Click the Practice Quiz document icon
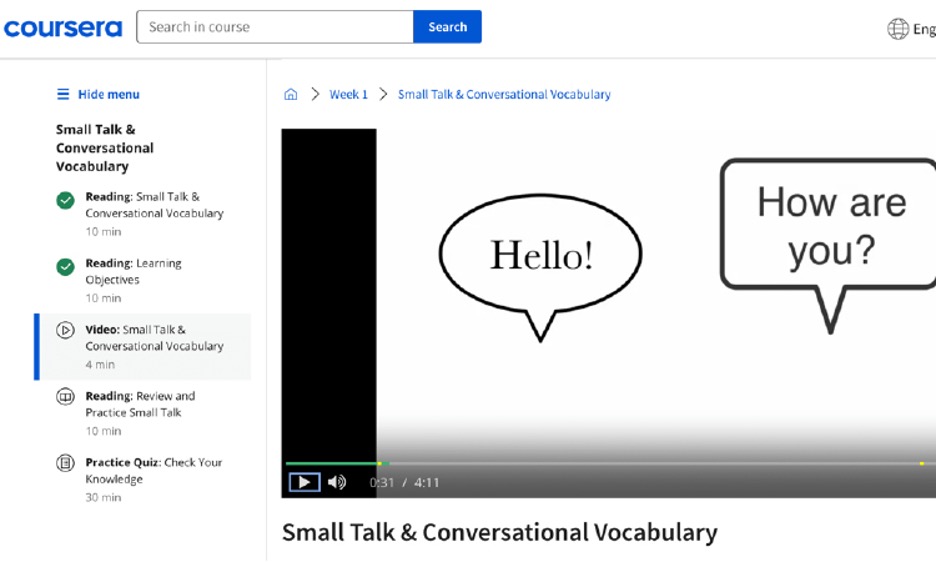Viewport: 936px width, 562px height. coord(65,463)
